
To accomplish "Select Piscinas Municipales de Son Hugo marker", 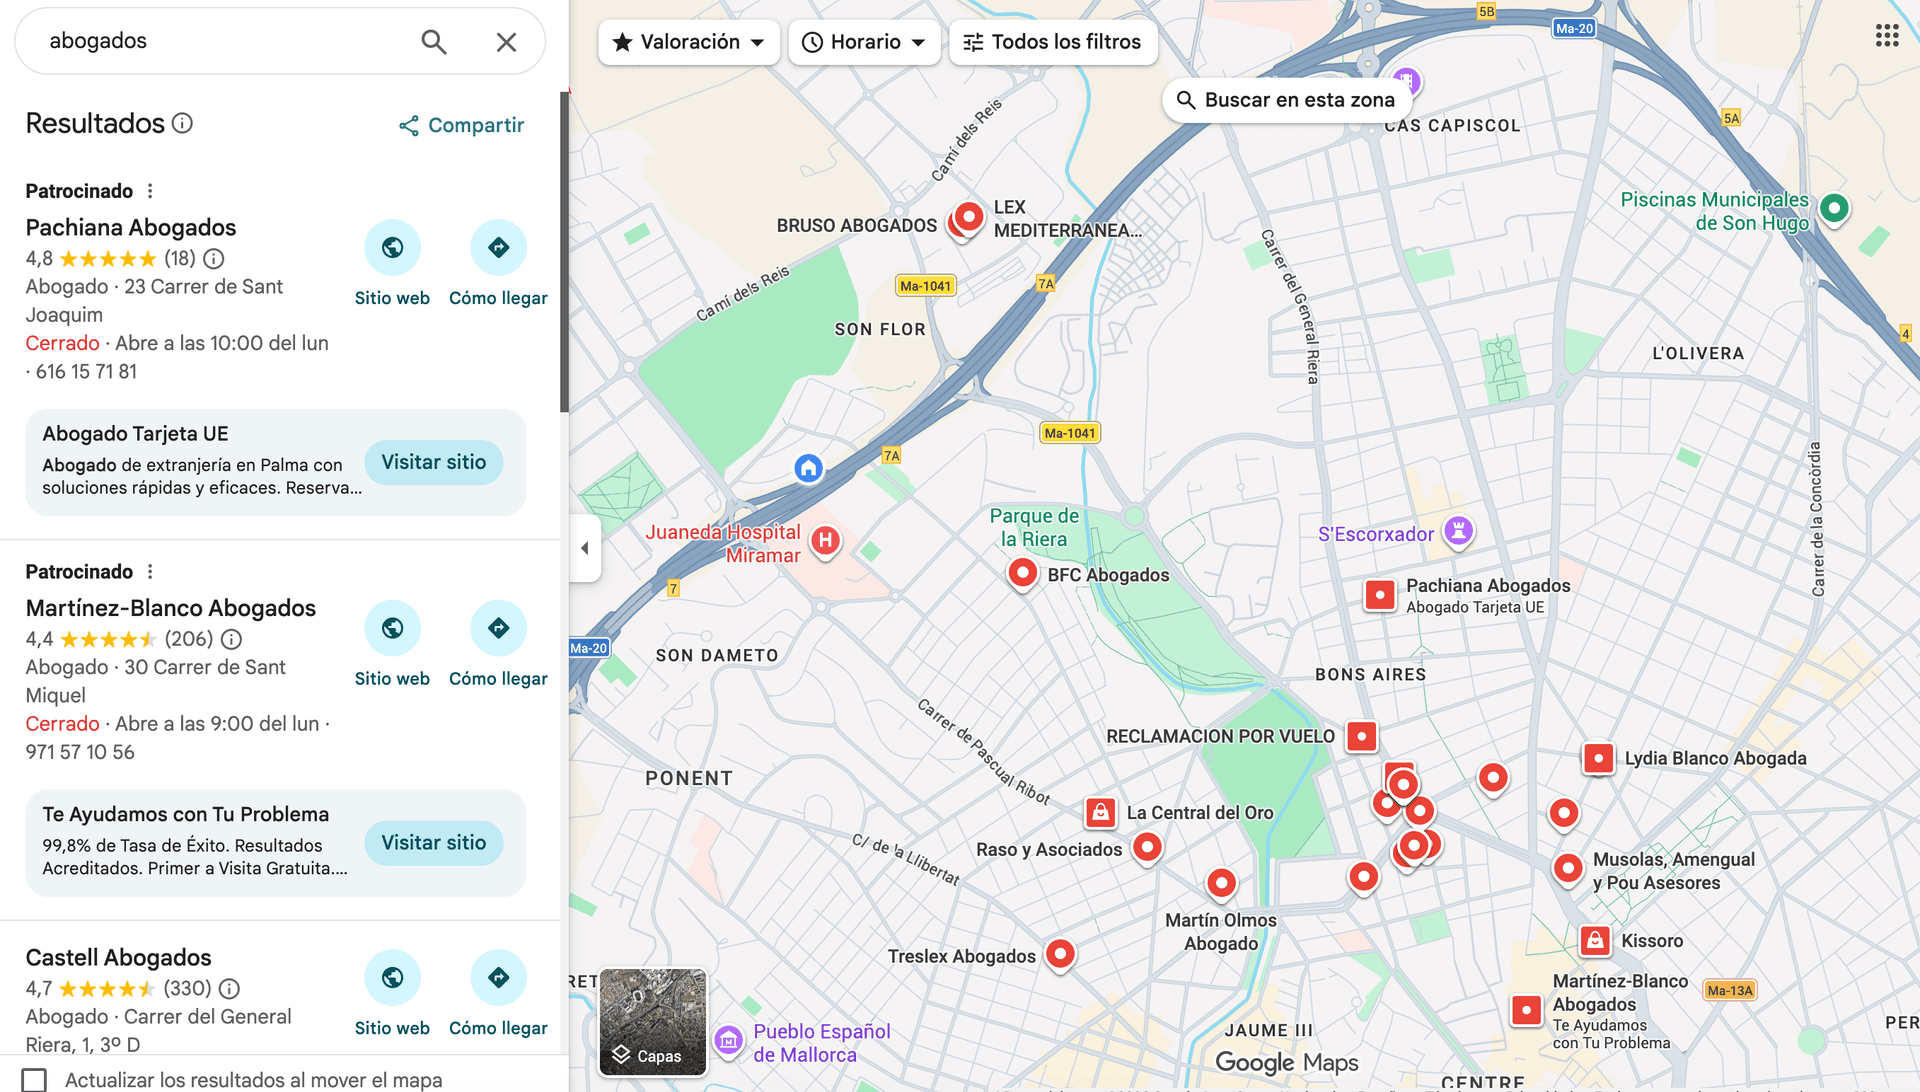I will [x=1834, y=209].
